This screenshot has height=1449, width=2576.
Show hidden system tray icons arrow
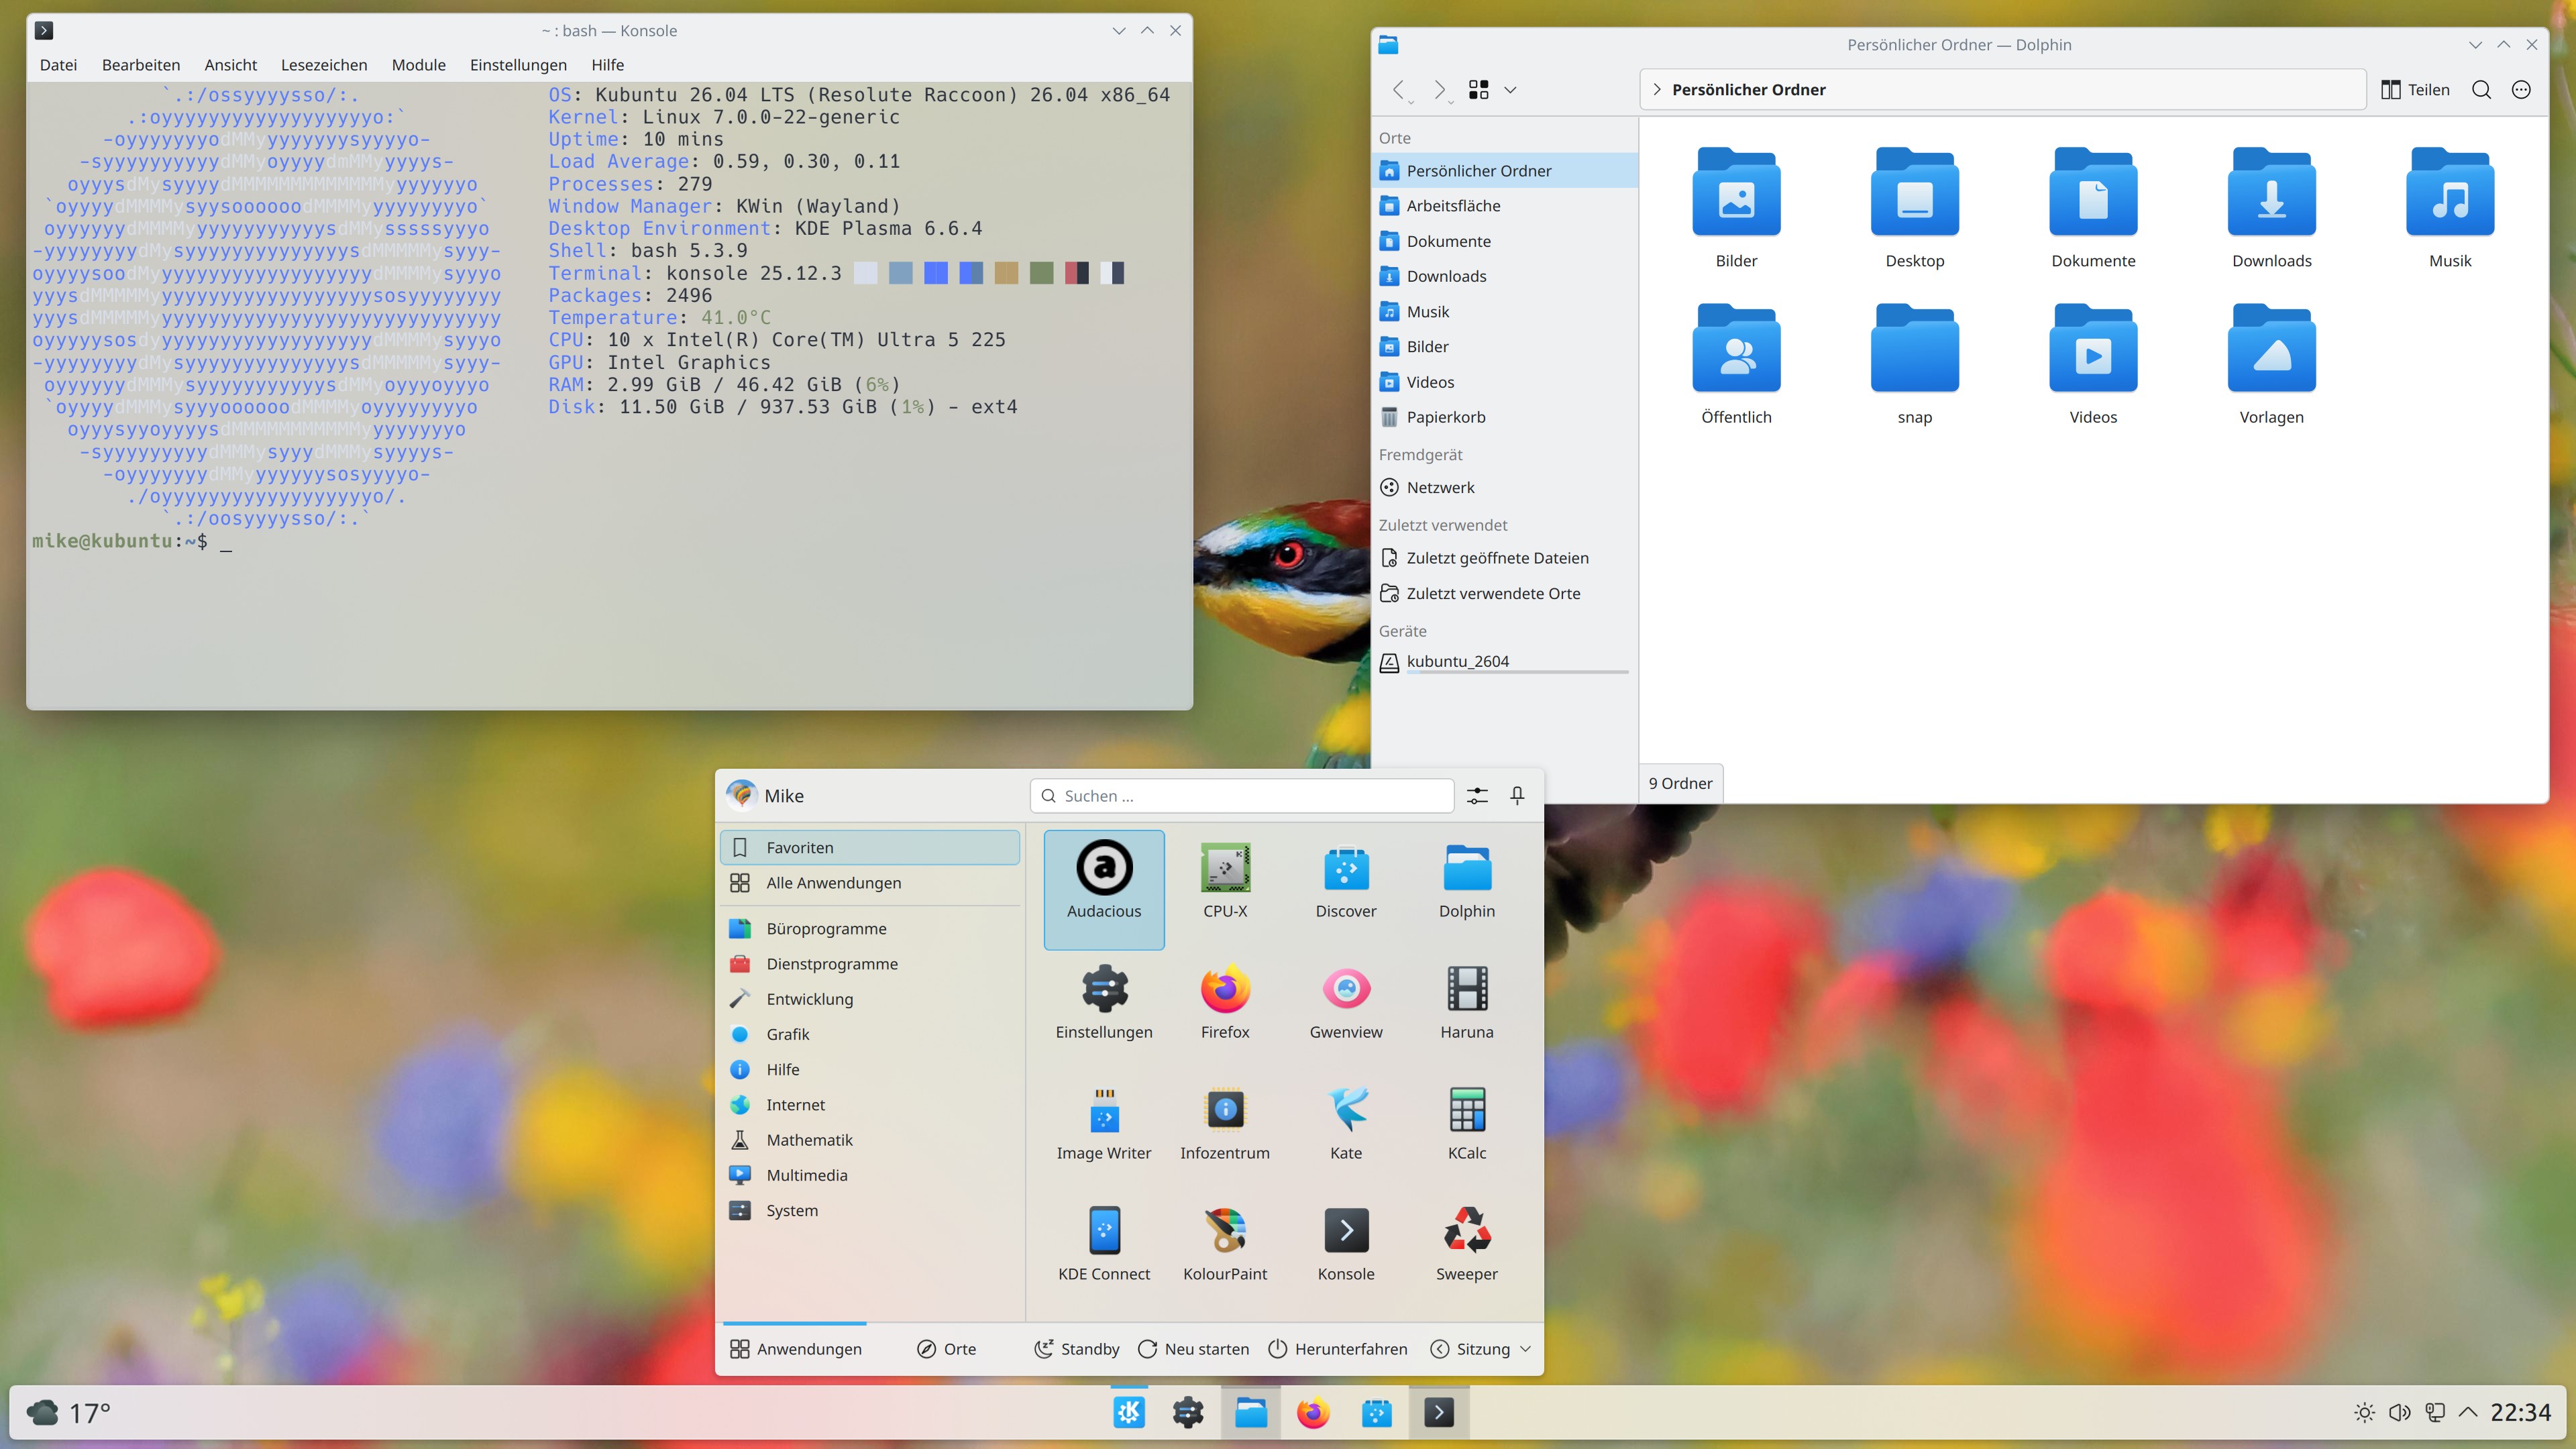[x=2468, y=1412]
